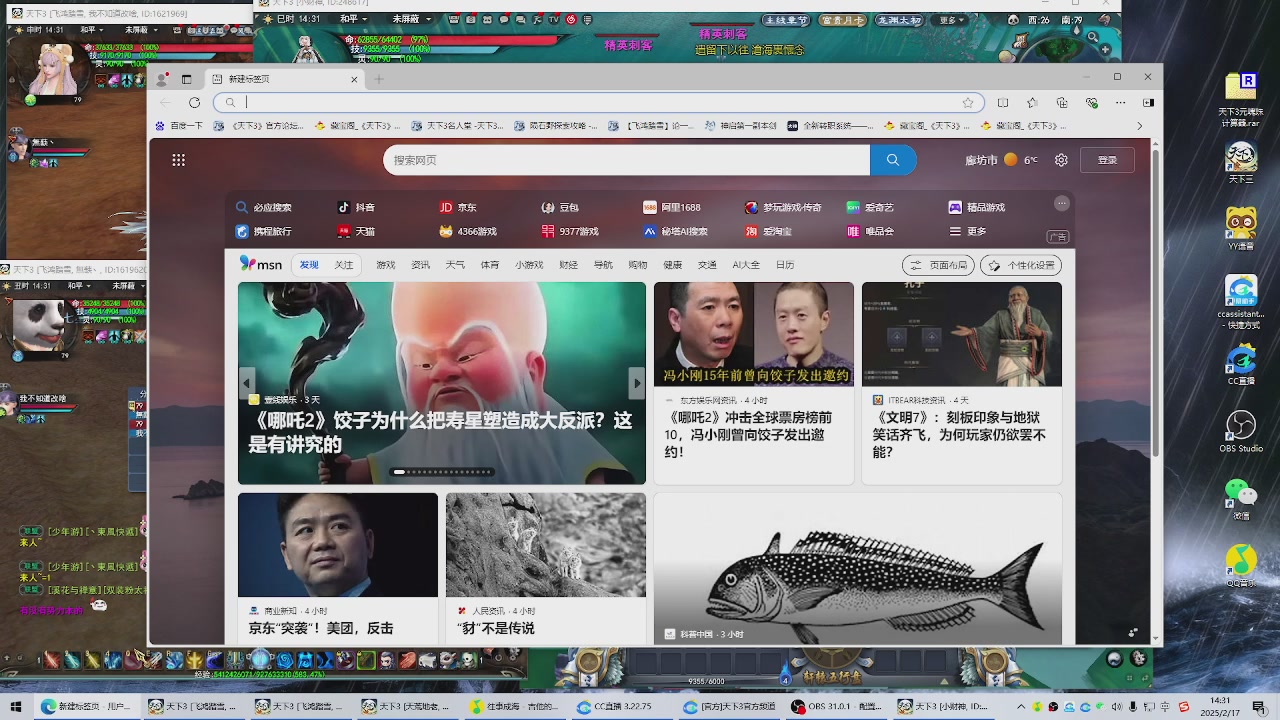Show next carousel news slide
1280x720 pixels.
pos(636,383)
